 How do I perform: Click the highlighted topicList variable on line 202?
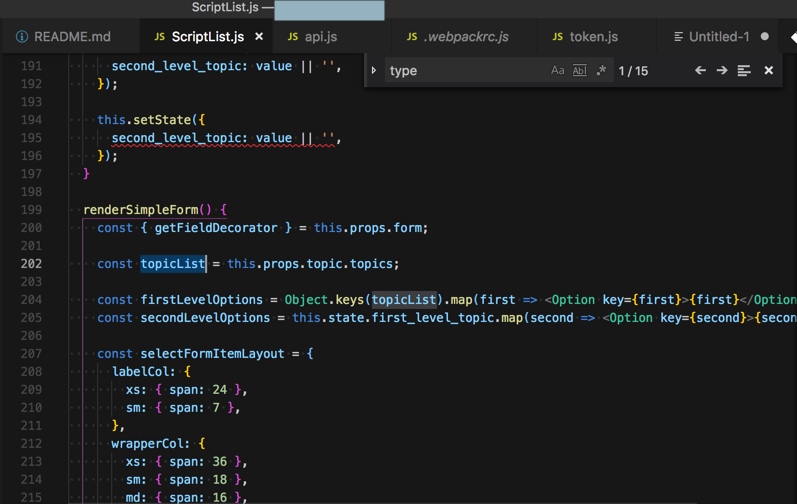coord(173,264)
